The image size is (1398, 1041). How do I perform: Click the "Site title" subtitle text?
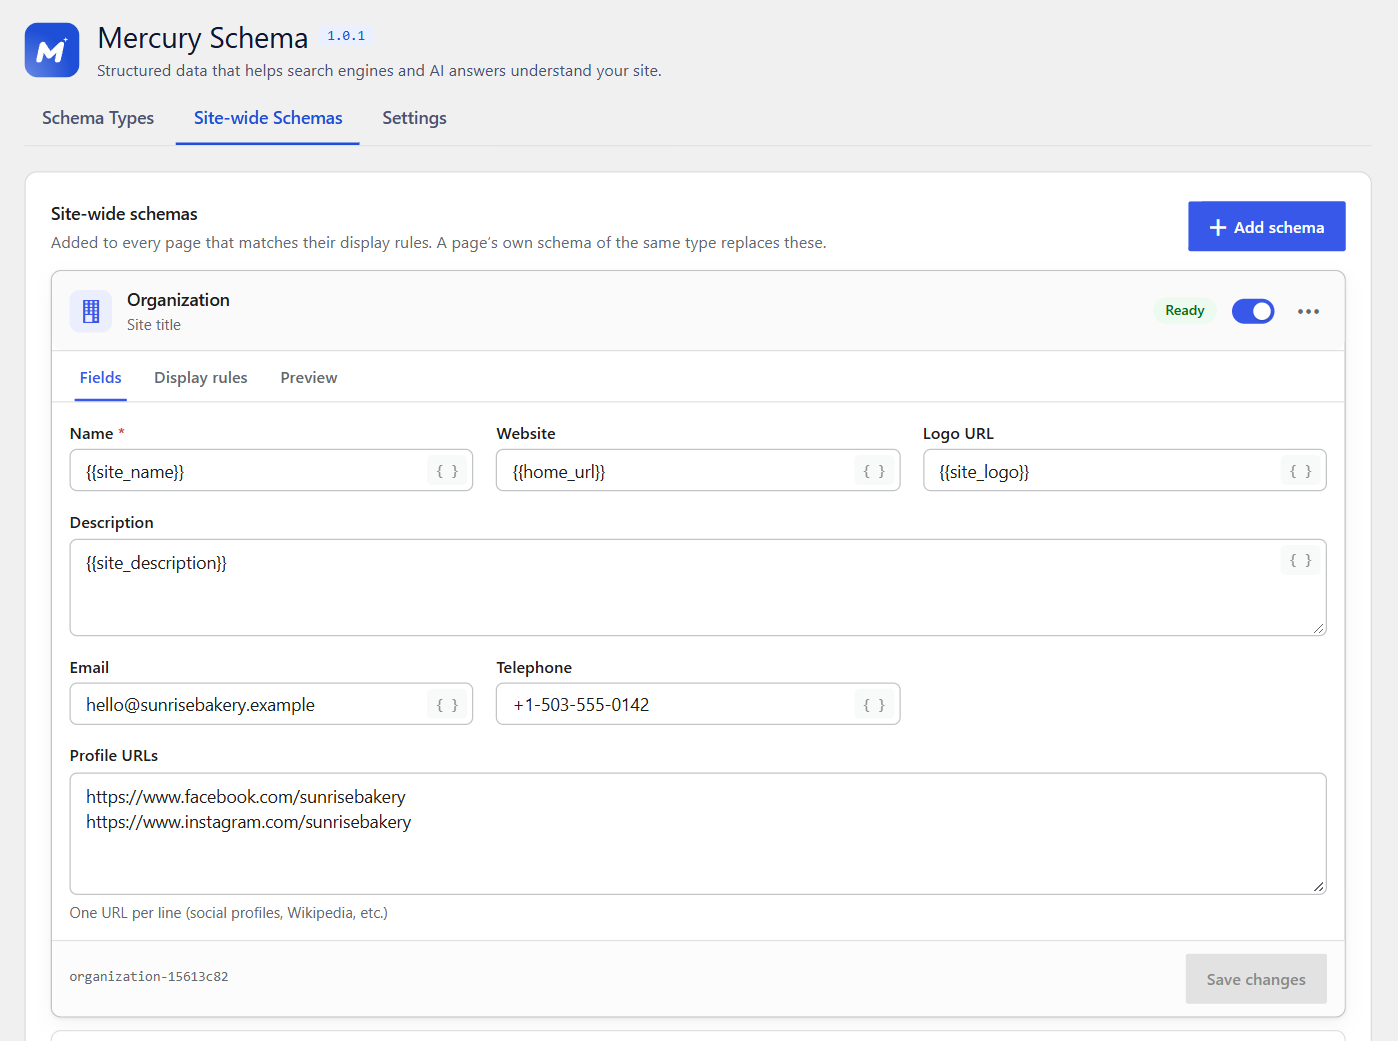click(x=154, y=325)
